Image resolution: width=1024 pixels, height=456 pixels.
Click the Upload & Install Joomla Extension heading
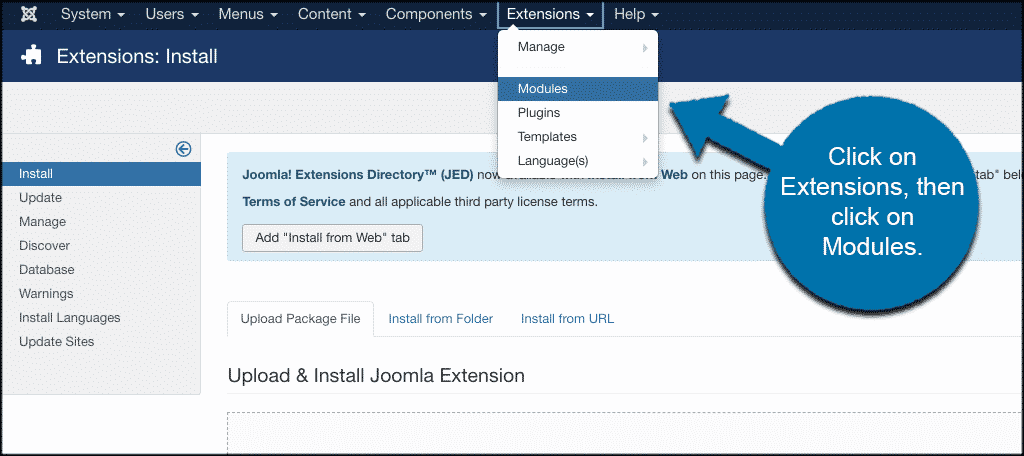(376, 376)
